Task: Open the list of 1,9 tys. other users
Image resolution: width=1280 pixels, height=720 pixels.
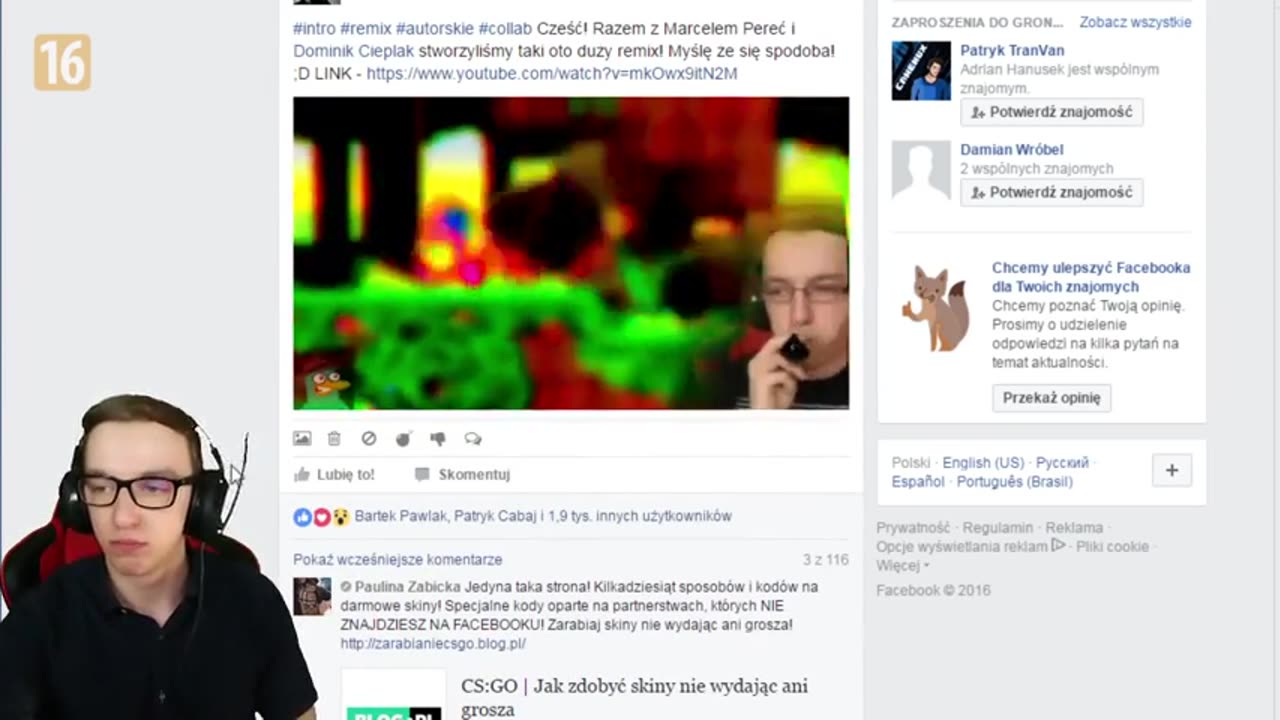Action: [x=640, y=516]
